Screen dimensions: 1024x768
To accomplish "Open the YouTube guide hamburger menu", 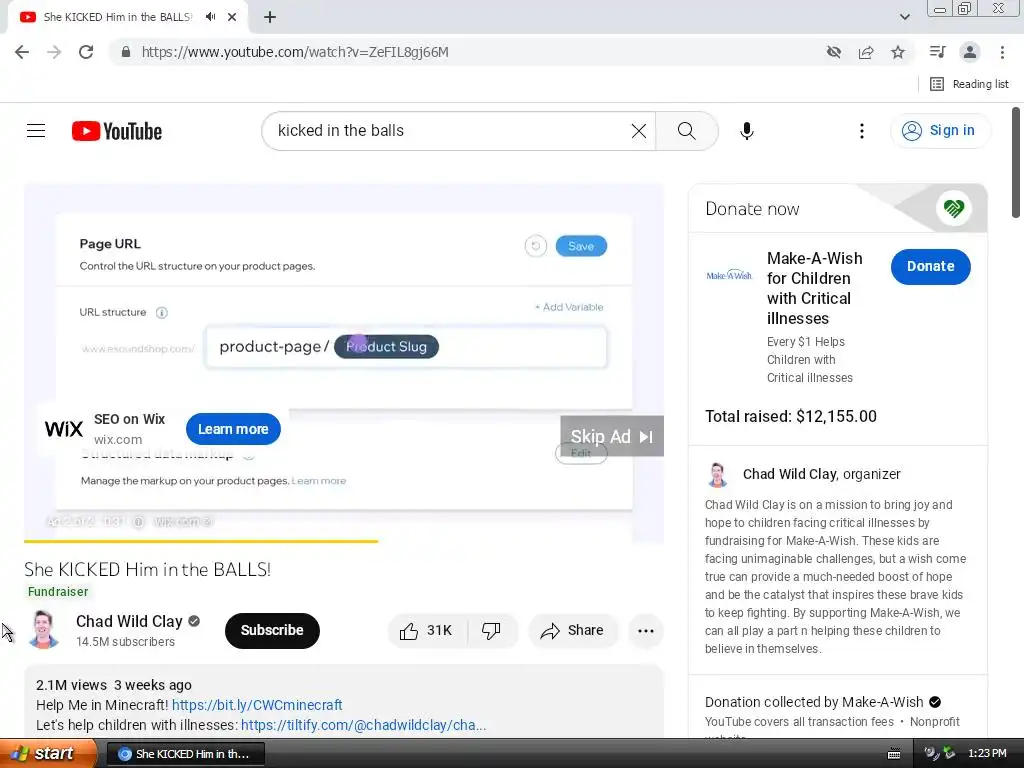I will click(36, 131).
